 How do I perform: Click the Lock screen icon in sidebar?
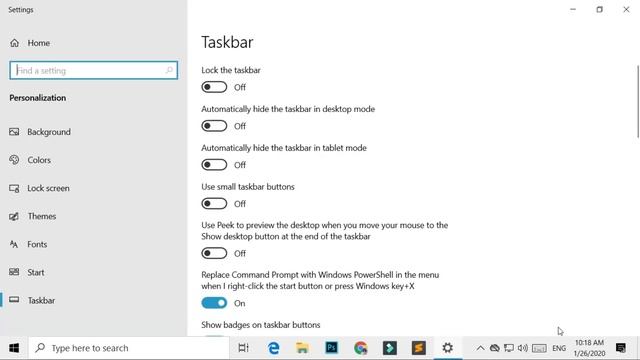coord(14,188)
